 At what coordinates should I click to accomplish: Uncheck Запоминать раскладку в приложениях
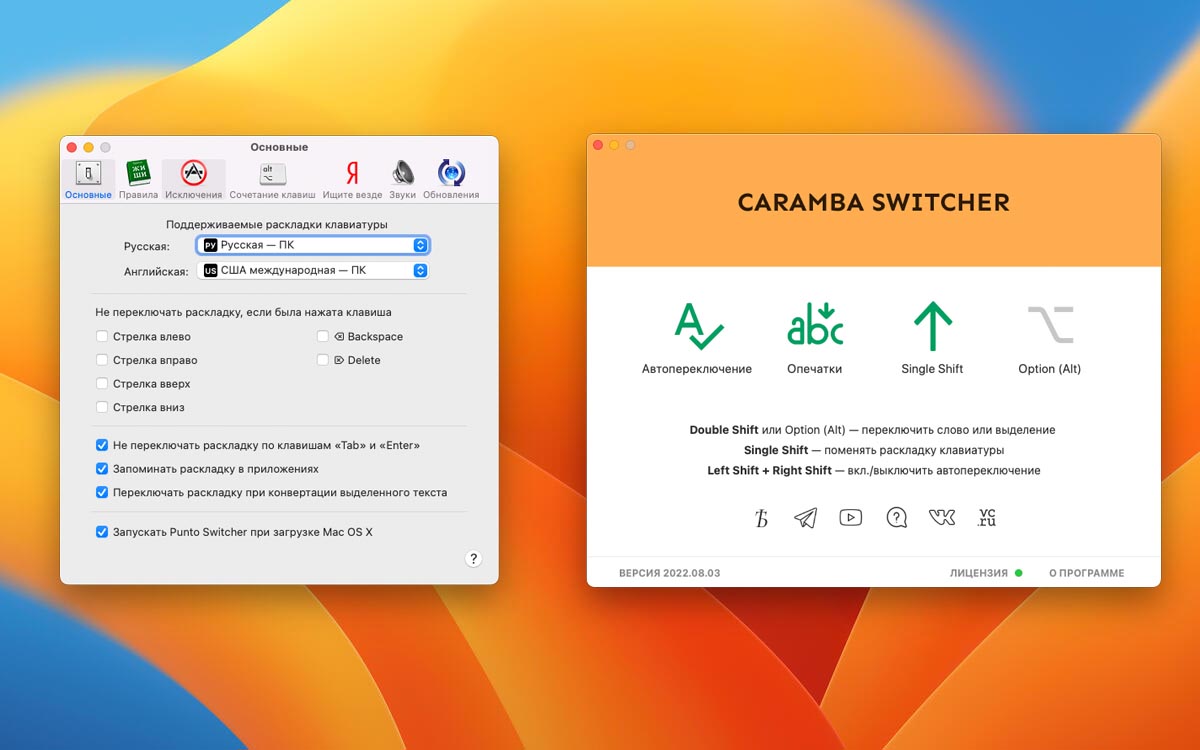point(102,469)
